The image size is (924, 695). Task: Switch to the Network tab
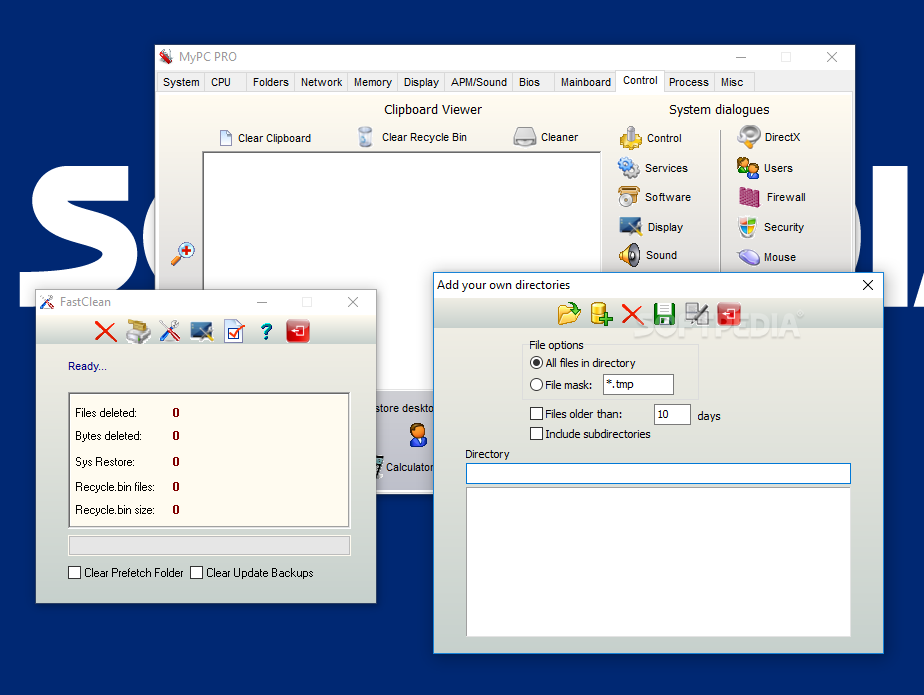[x=321, y=82]
